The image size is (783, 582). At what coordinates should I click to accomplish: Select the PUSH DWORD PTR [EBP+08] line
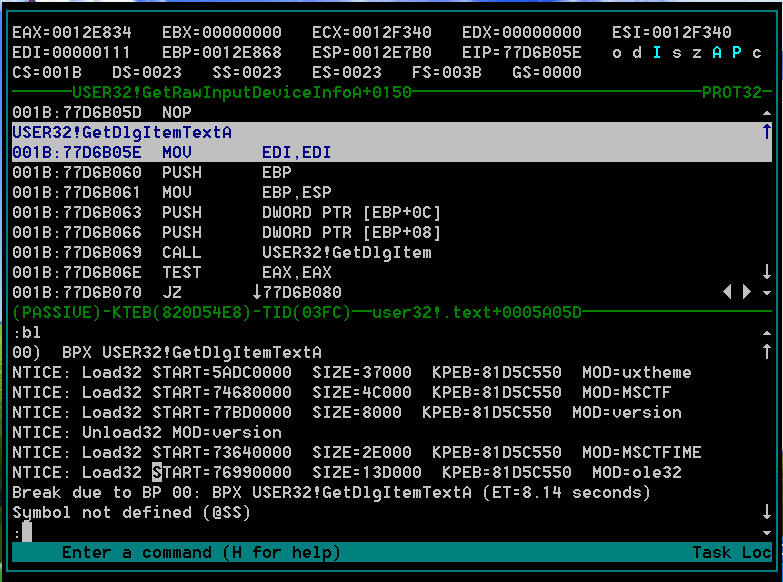coord(227,232)
